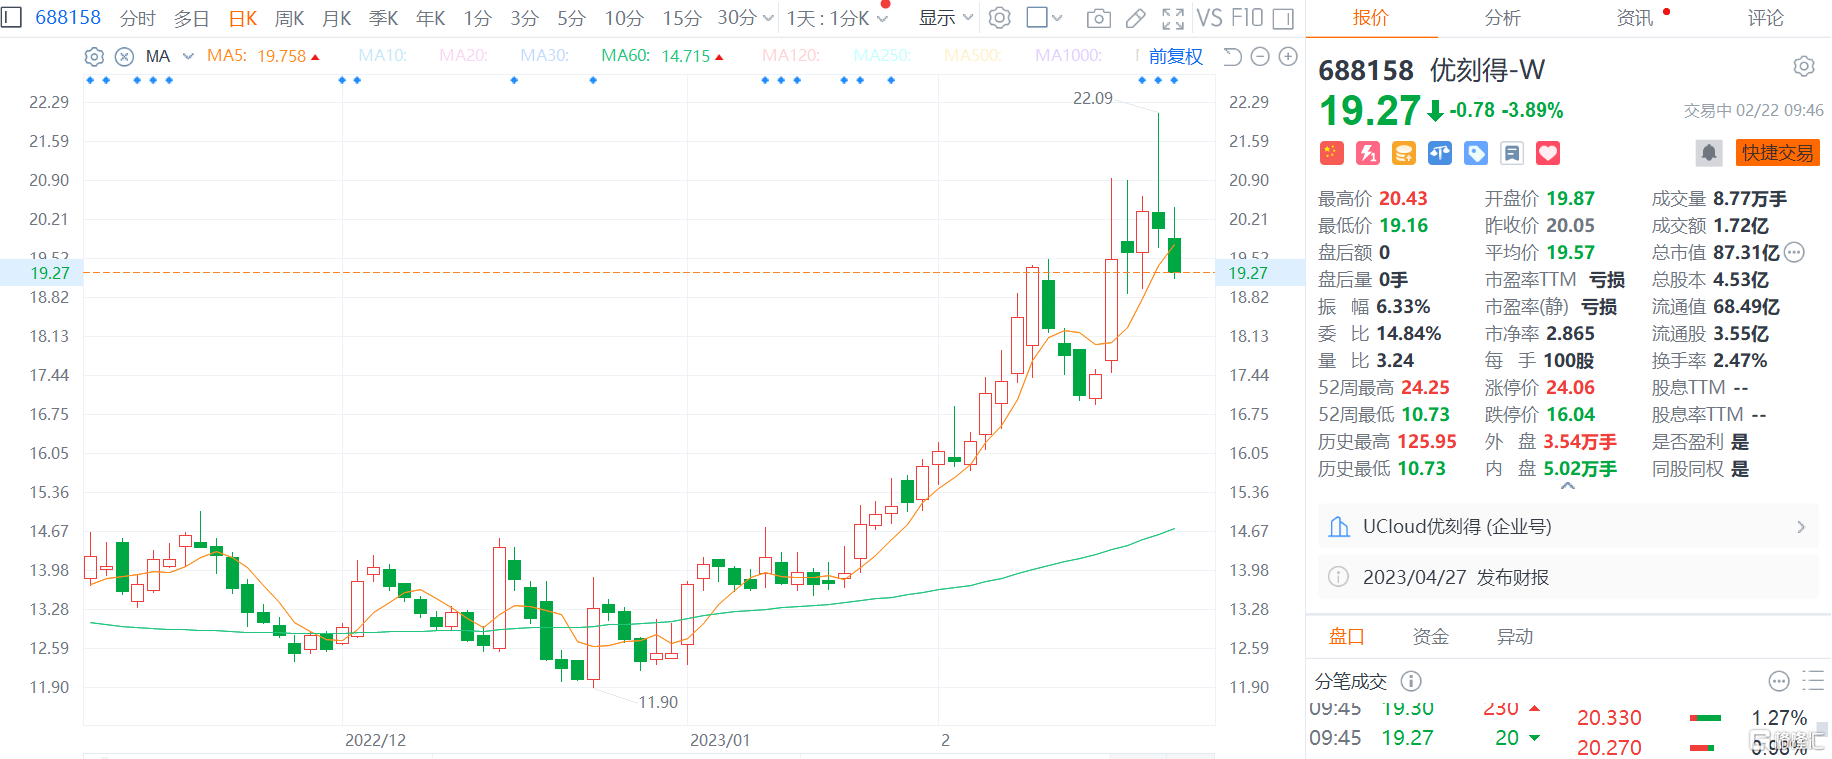This screenshot has width=1832, height=759.
Task: Open the 1天:1分K period dropdown
Action: coord(837,18)
